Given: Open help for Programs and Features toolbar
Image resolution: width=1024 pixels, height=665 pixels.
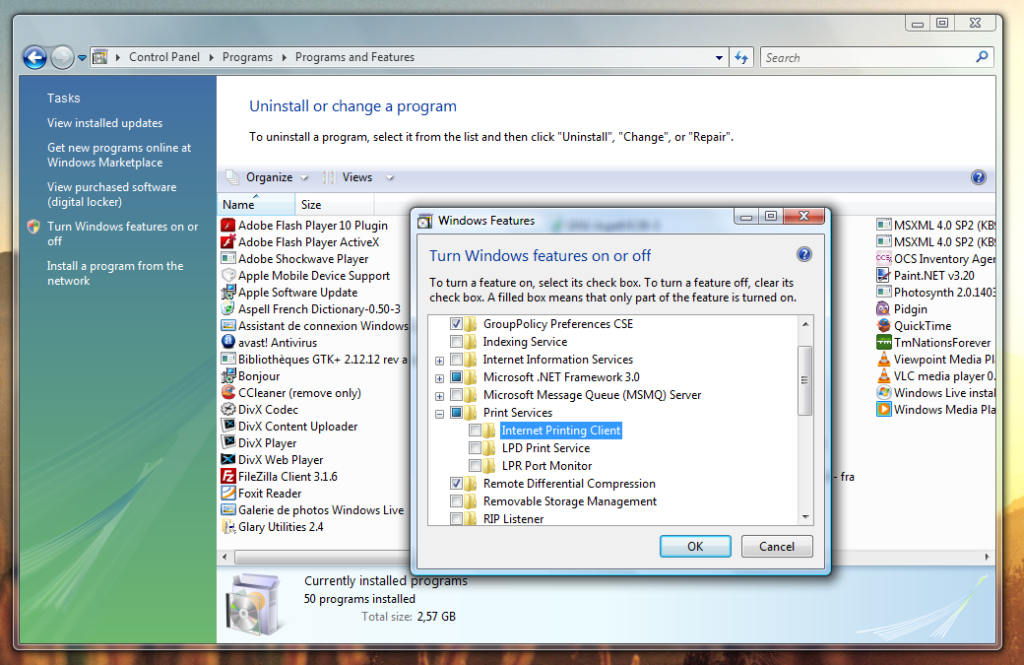Looking at the screenshot, I should coord(978,178).
